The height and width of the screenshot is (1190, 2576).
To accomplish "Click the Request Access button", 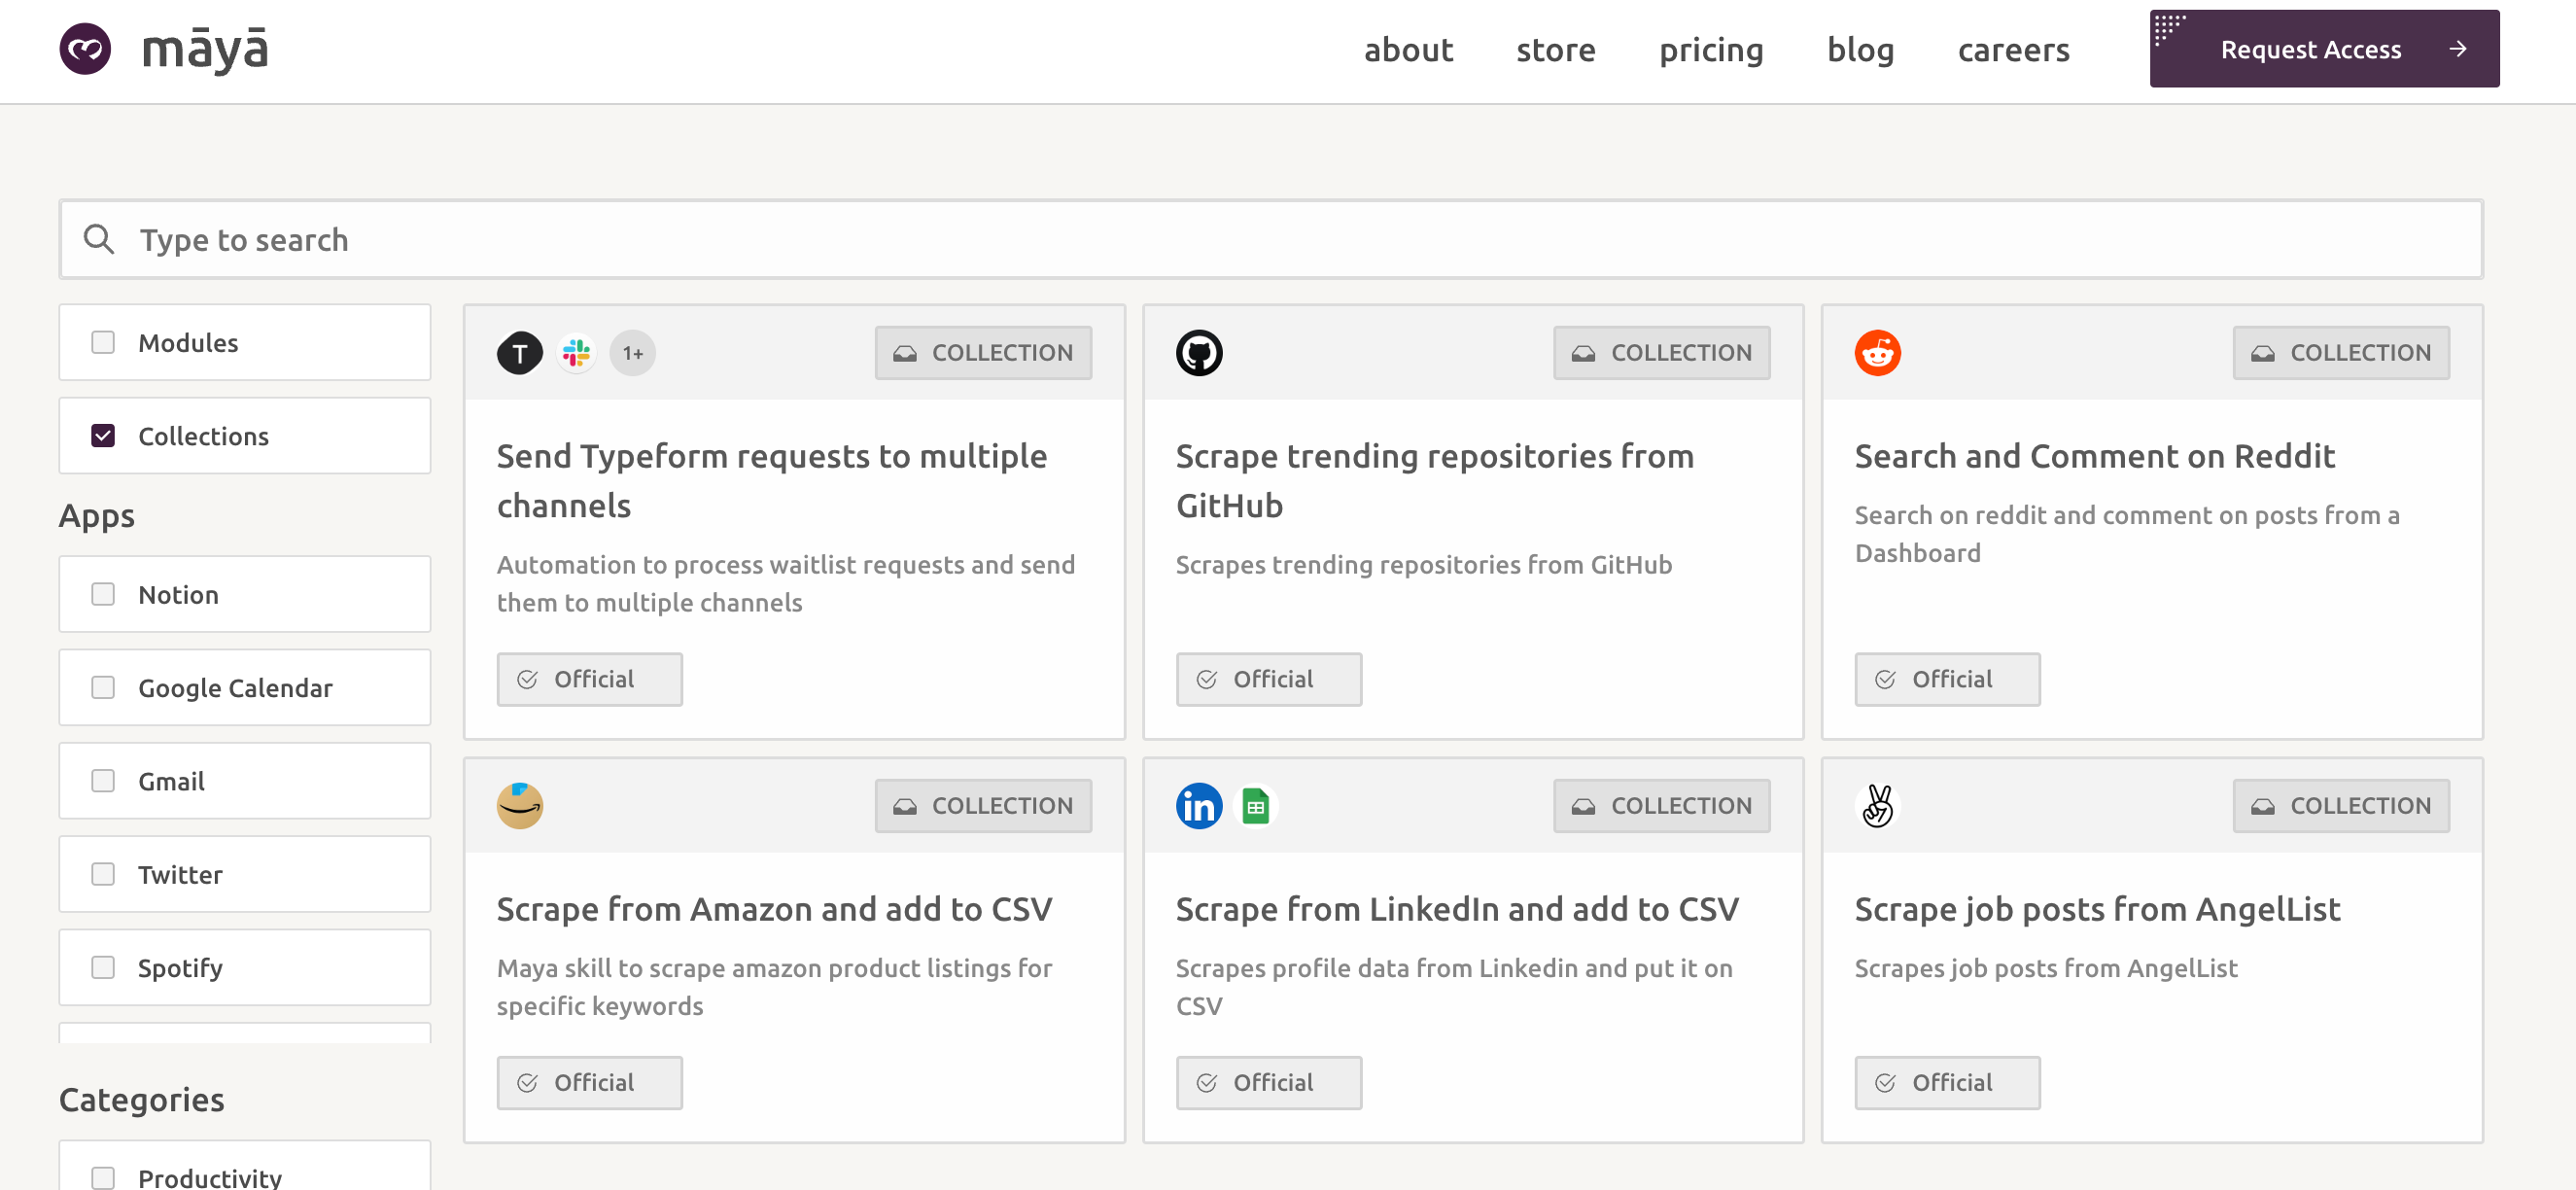I will pos(2324,49).
